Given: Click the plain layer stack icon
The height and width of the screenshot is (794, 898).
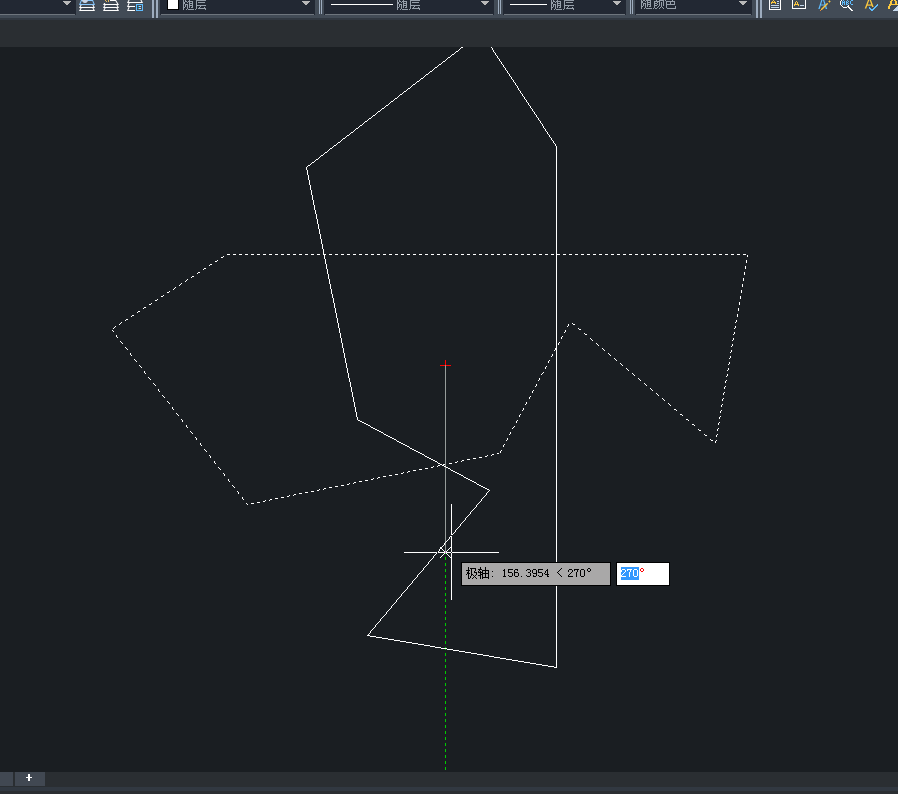Looking at the screenshot, I should (x=87, y=5).
